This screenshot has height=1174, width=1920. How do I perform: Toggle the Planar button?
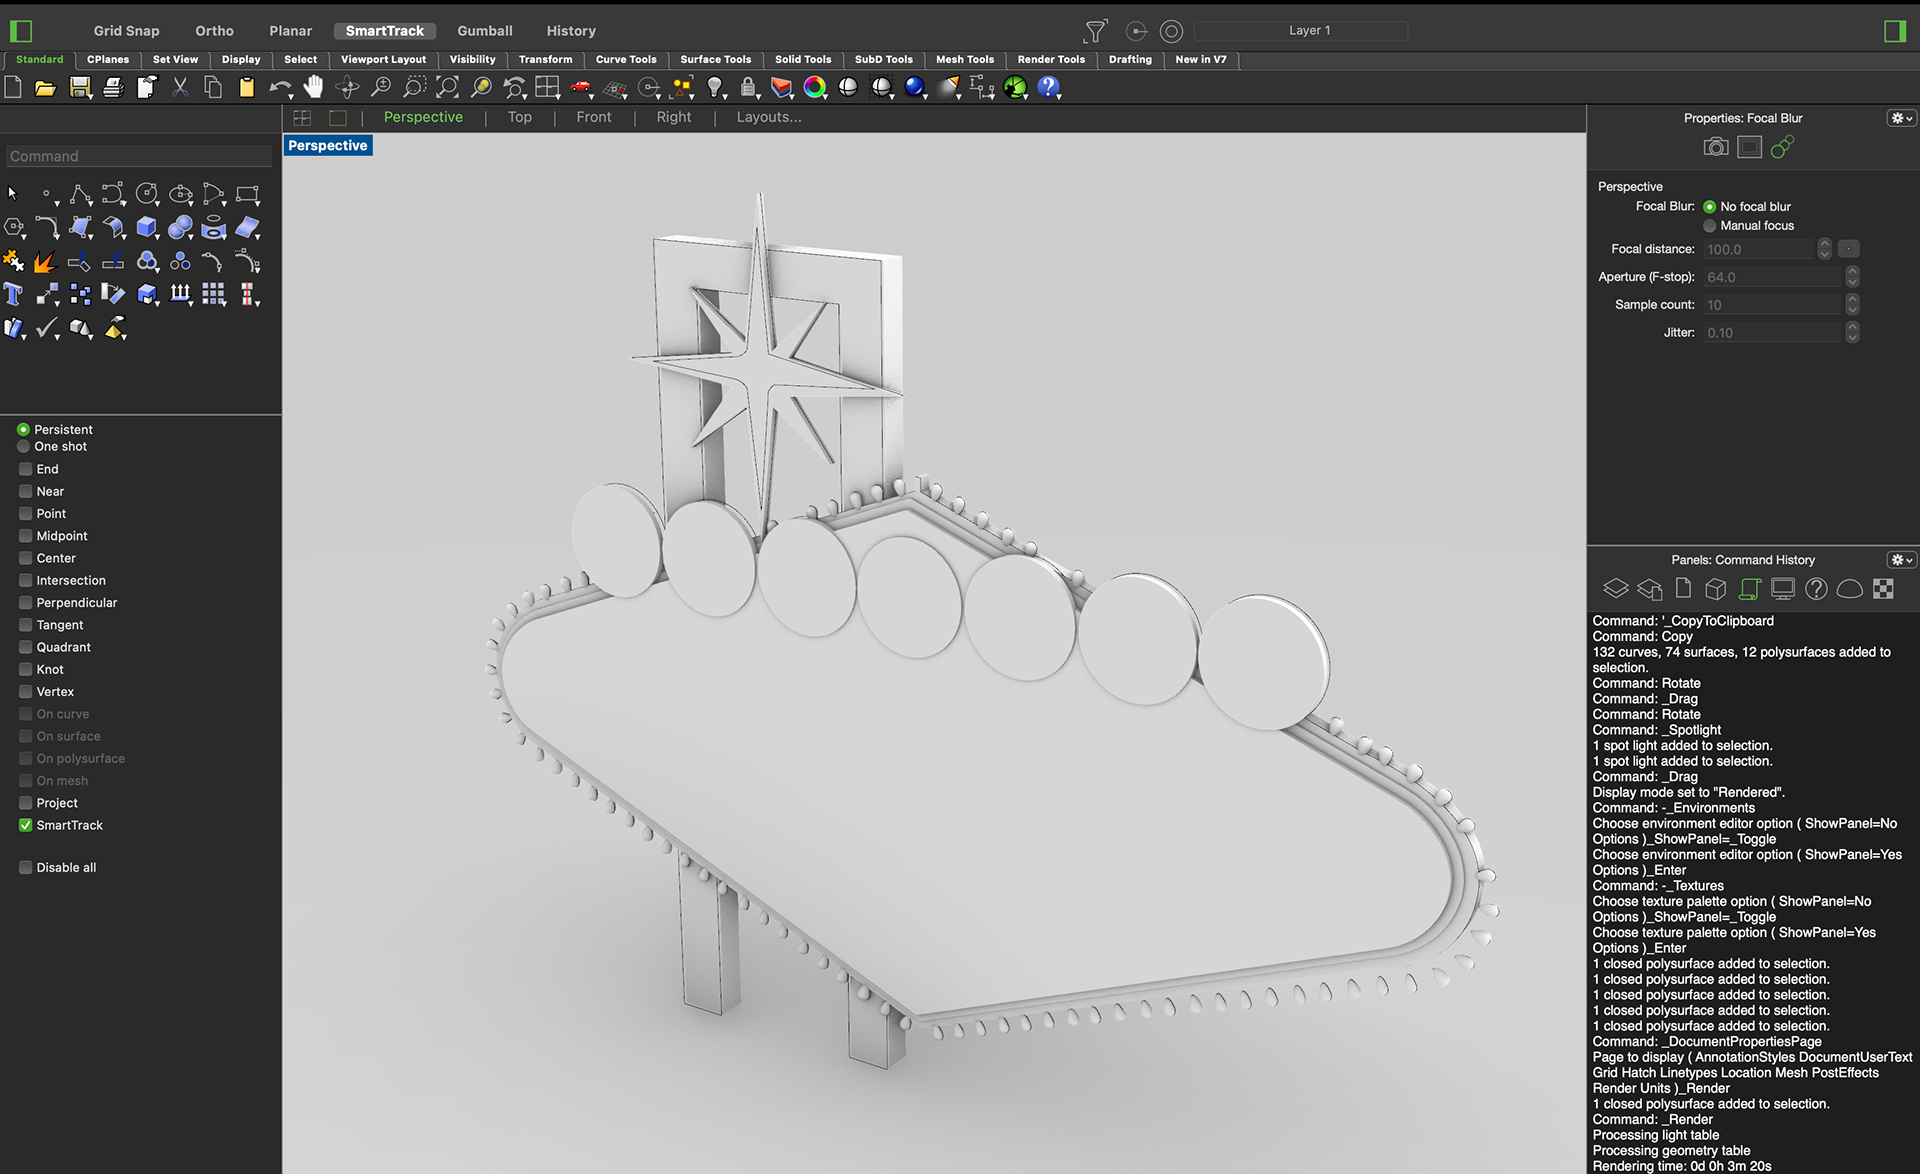(290, 31)
